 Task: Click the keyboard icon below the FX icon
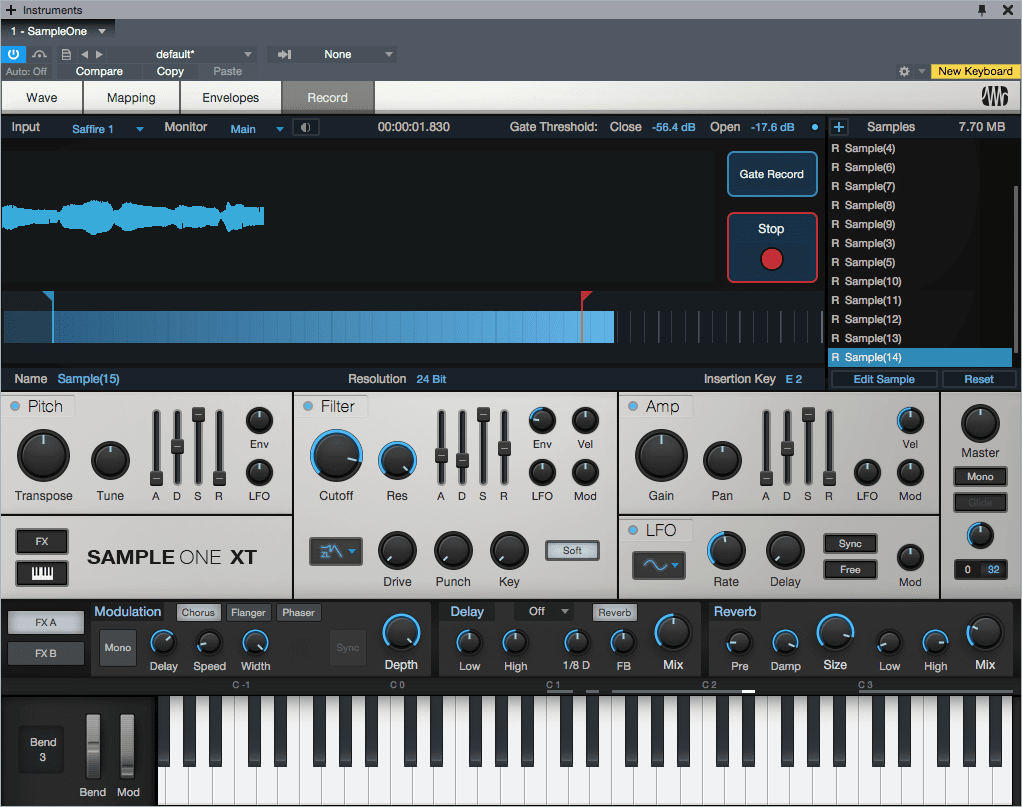[41, 573]
